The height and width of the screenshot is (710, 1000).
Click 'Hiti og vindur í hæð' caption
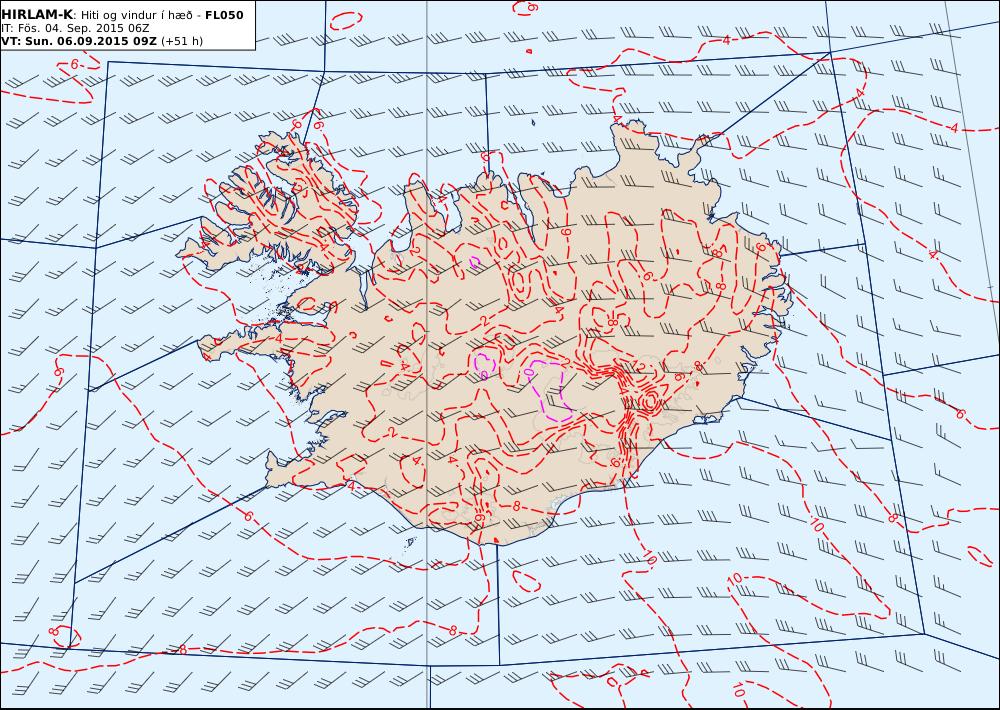pos(136,15)
